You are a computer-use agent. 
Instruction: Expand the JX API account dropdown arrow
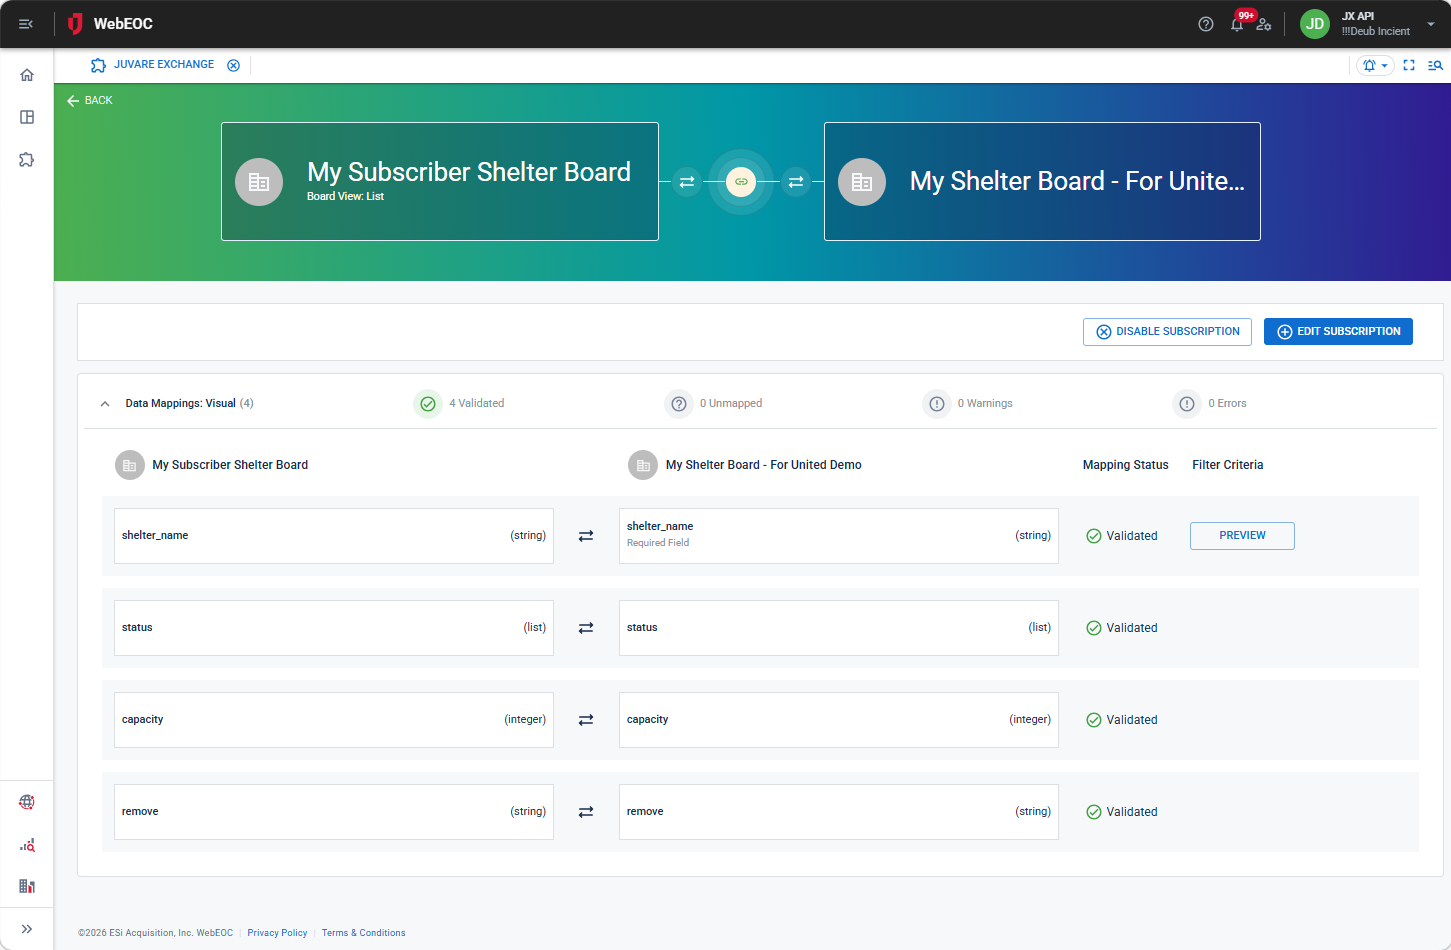coord(1431,24)
